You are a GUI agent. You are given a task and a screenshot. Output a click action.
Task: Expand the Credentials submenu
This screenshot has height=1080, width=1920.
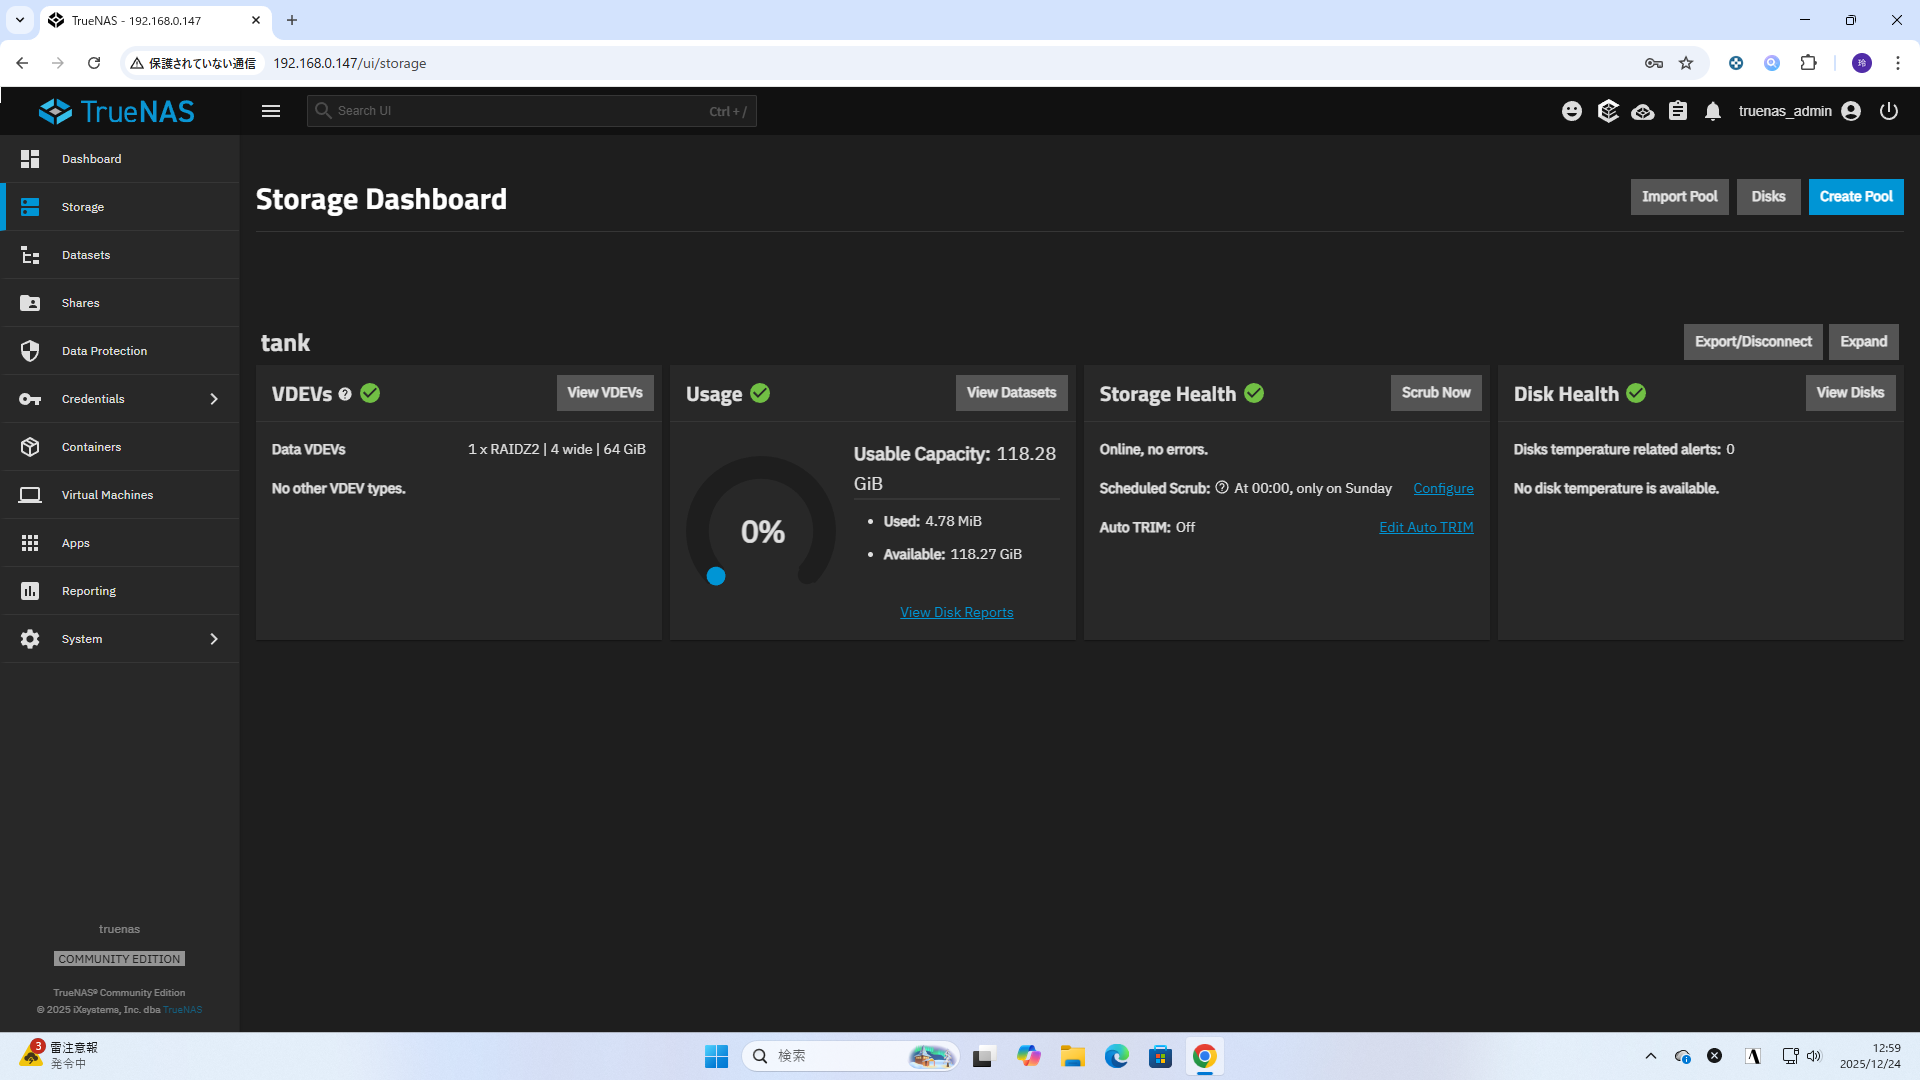pos(213,399)
